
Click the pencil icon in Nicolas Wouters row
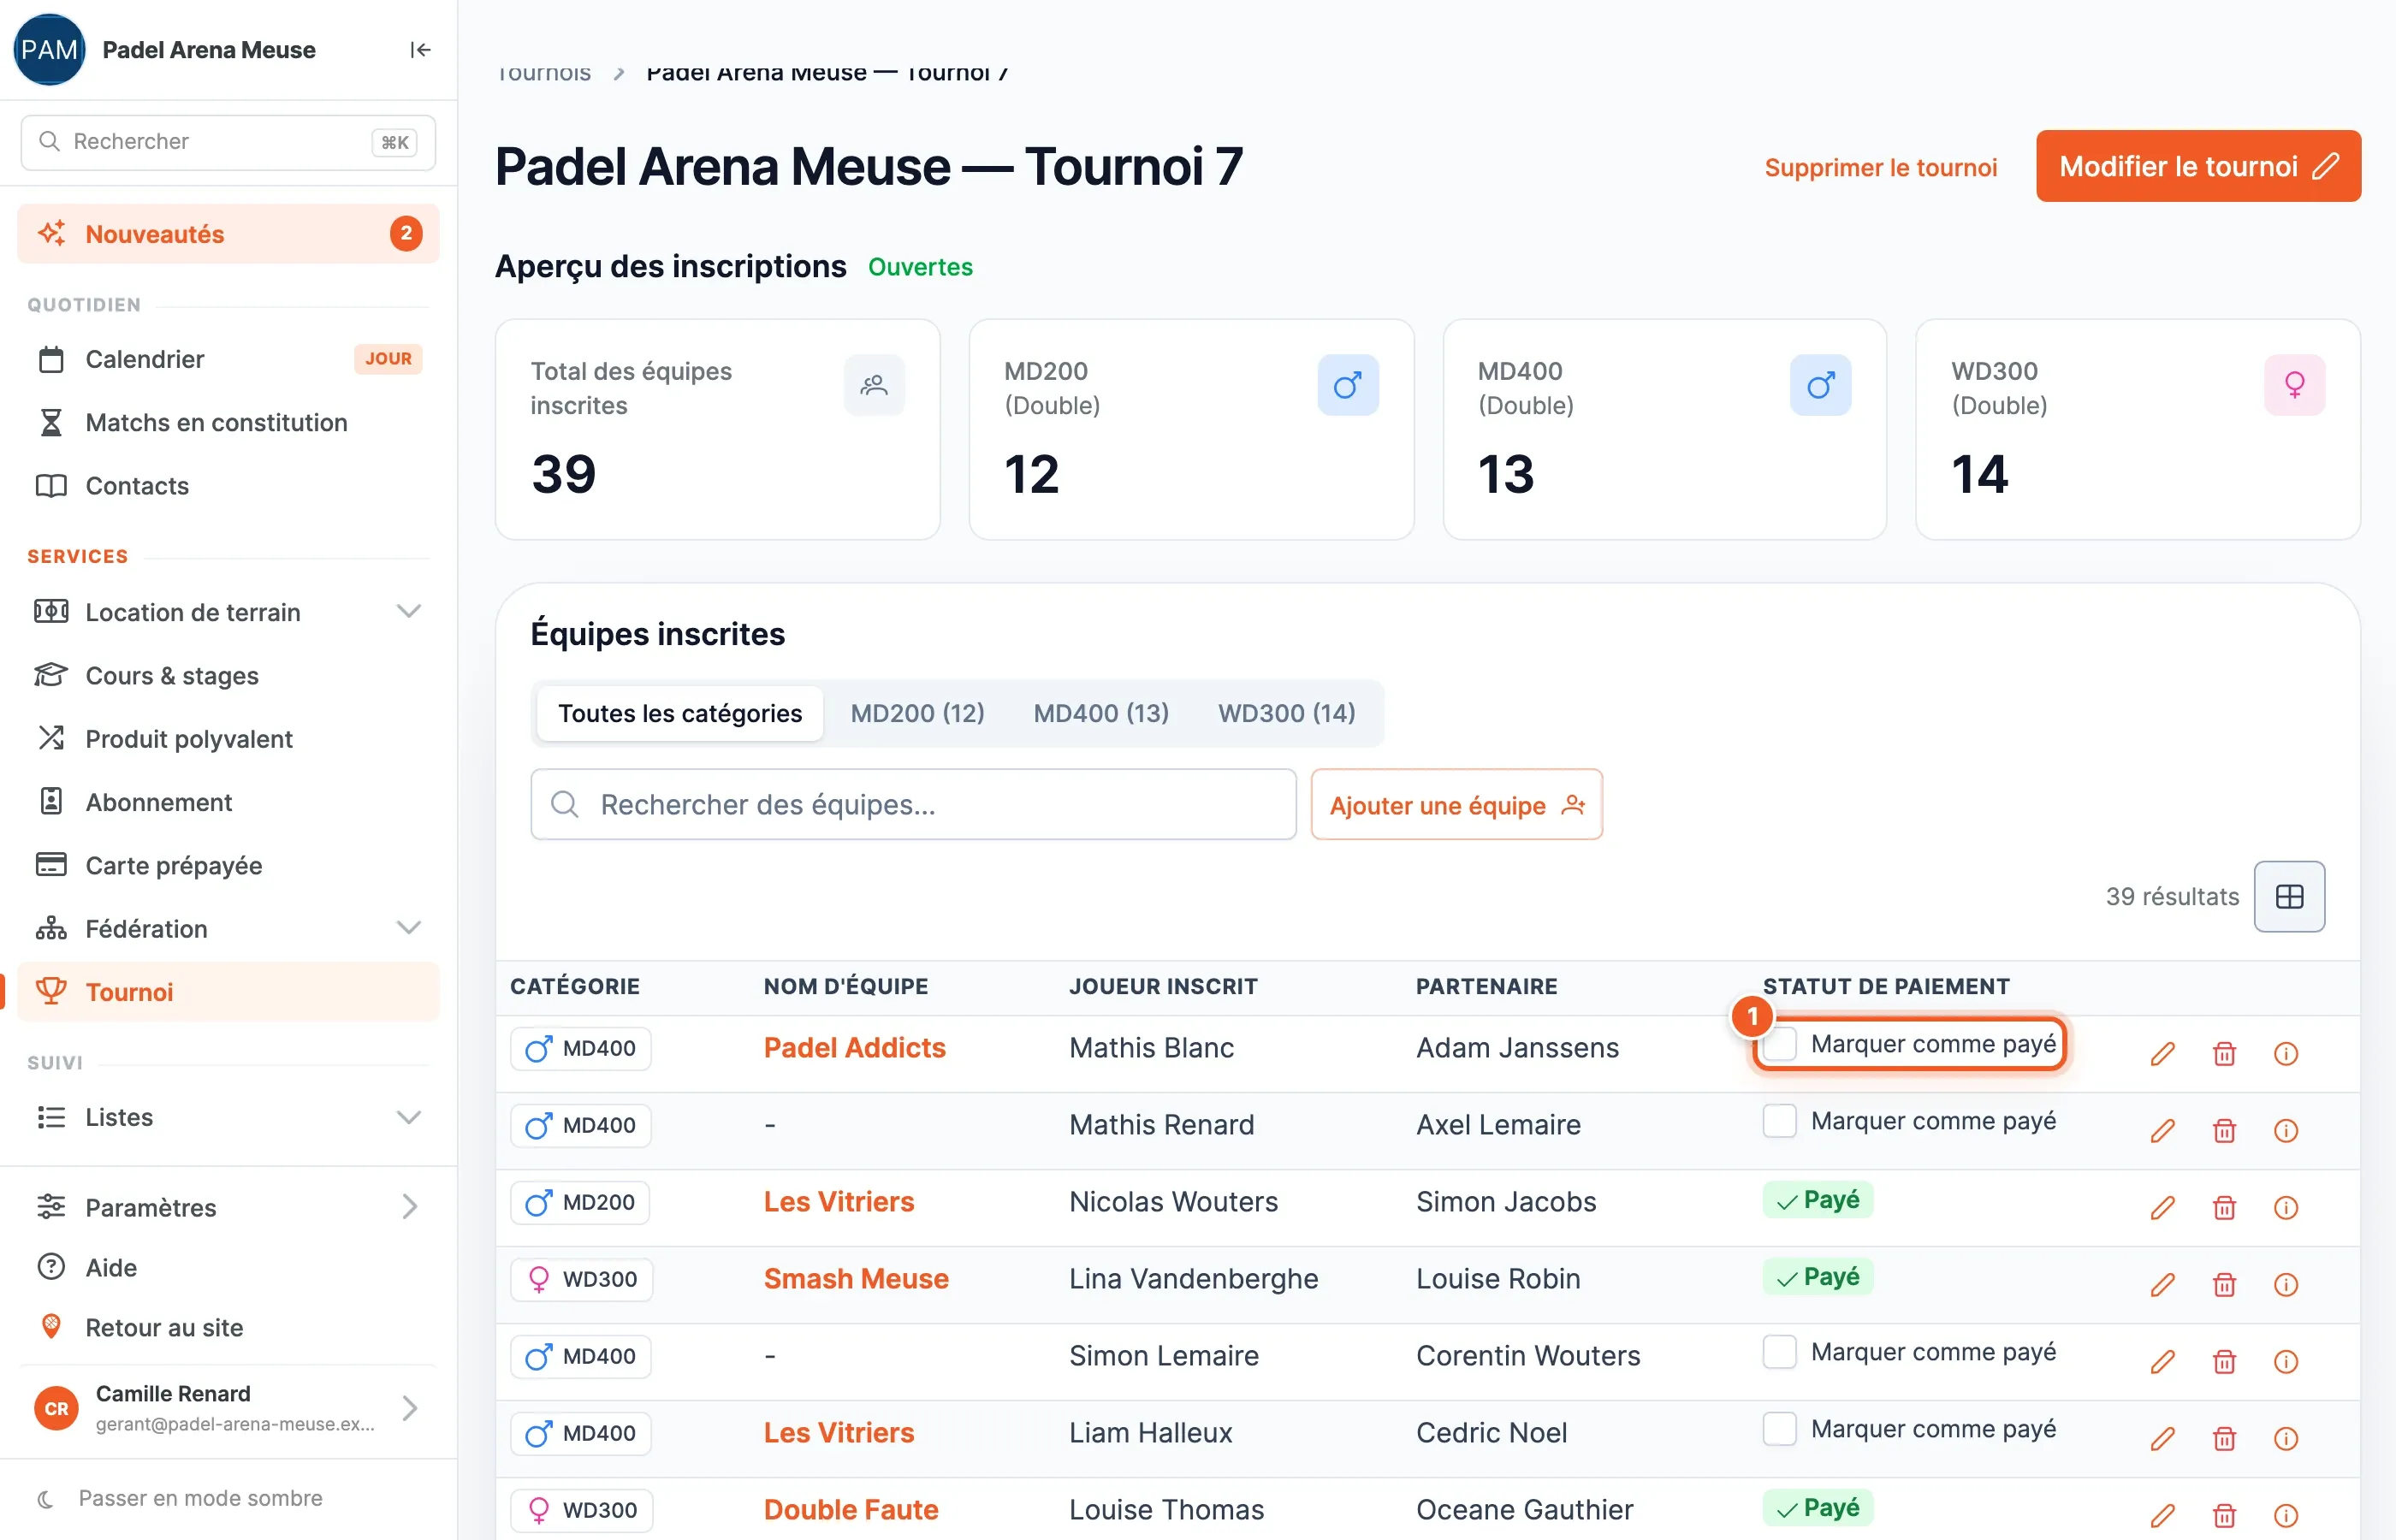coord(2163,1207)
